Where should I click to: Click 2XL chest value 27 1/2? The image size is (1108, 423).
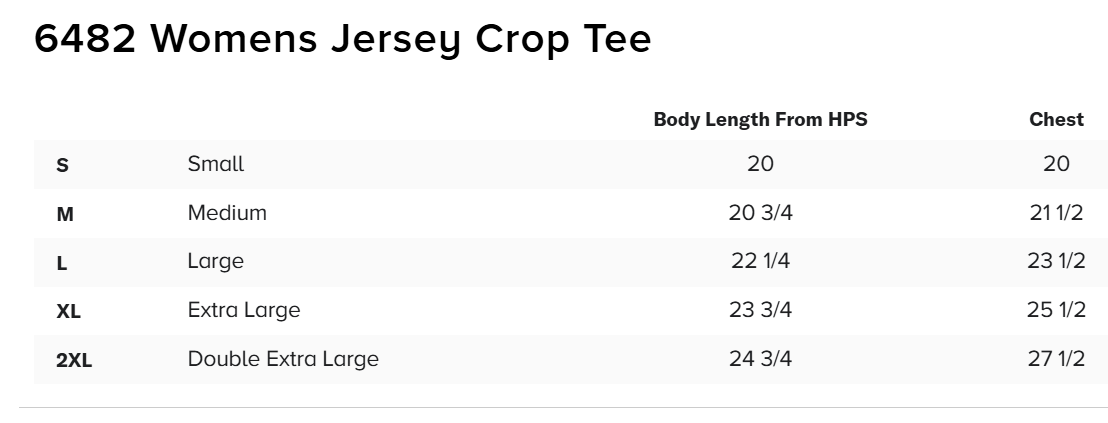[x=1056, y=359]
